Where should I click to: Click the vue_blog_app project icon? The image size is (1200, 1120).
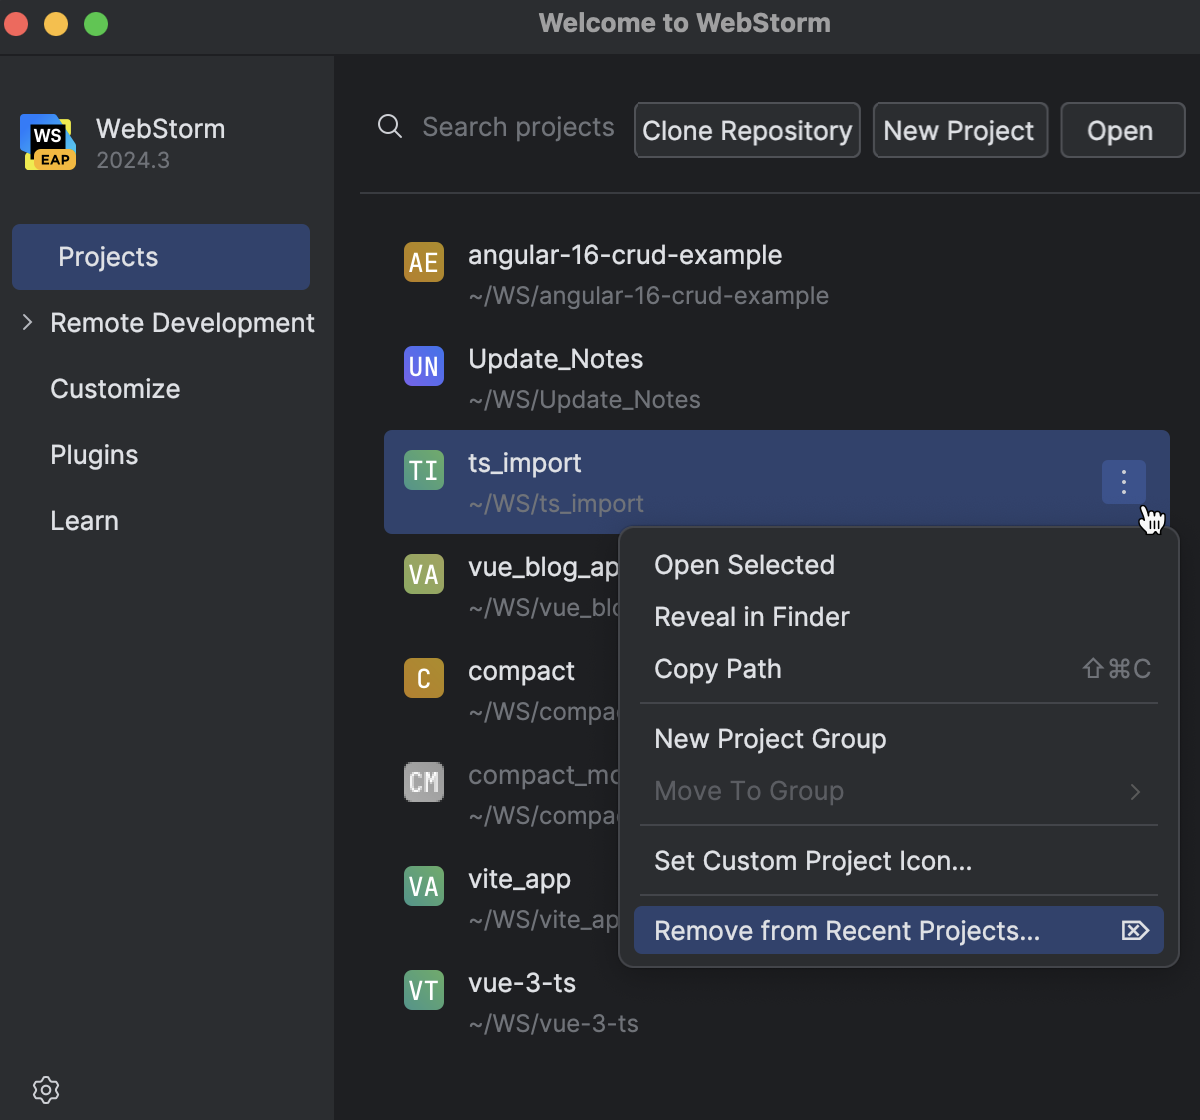pyautogui.click(x=423, y=574)
